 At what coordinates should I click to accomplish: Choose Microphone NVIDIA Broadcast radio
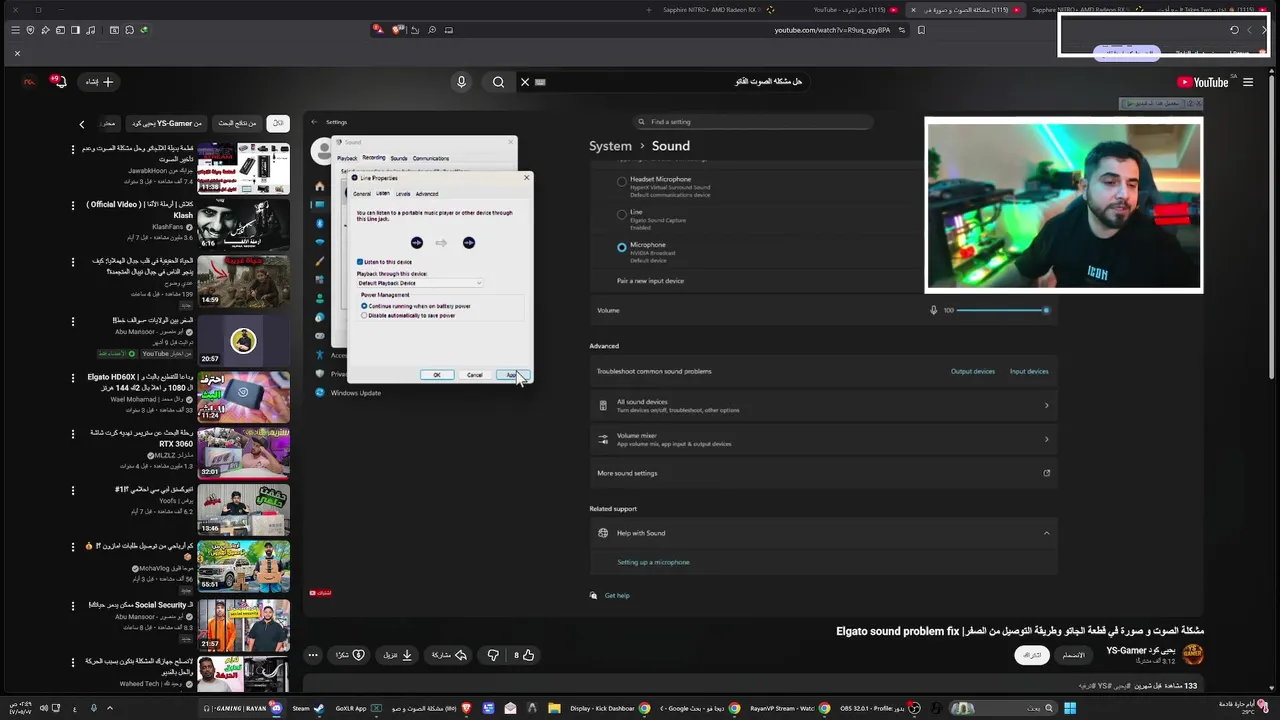coord(622,247)
